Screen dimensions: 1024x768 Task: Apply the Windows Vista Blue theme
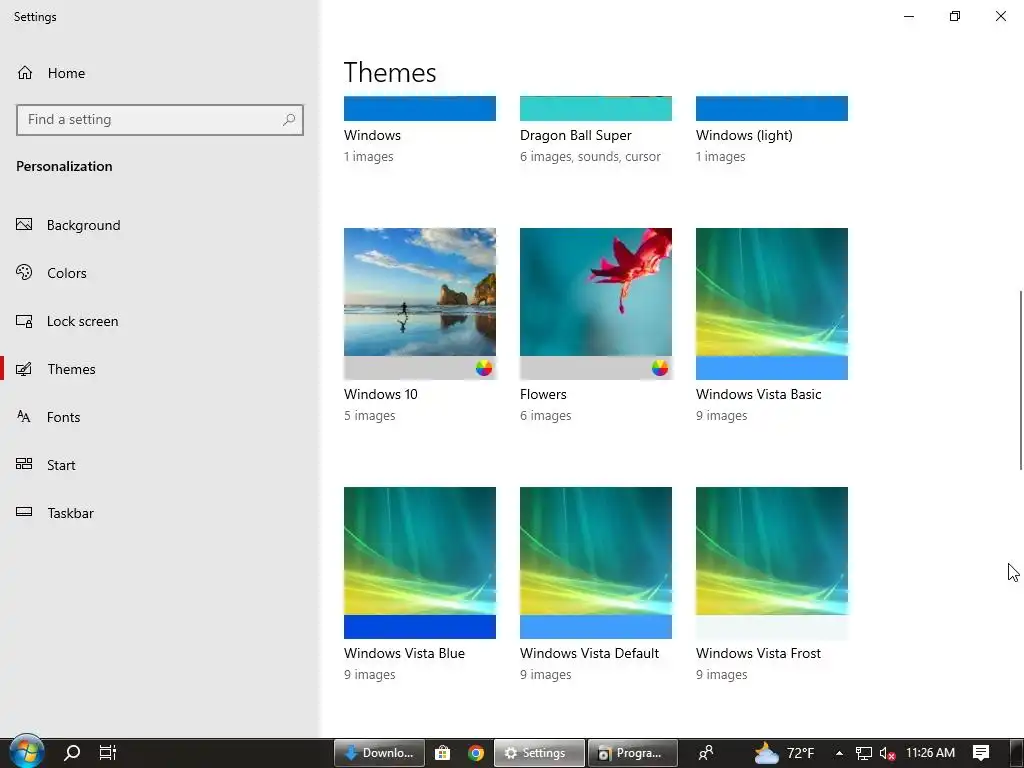pos(420,563)
